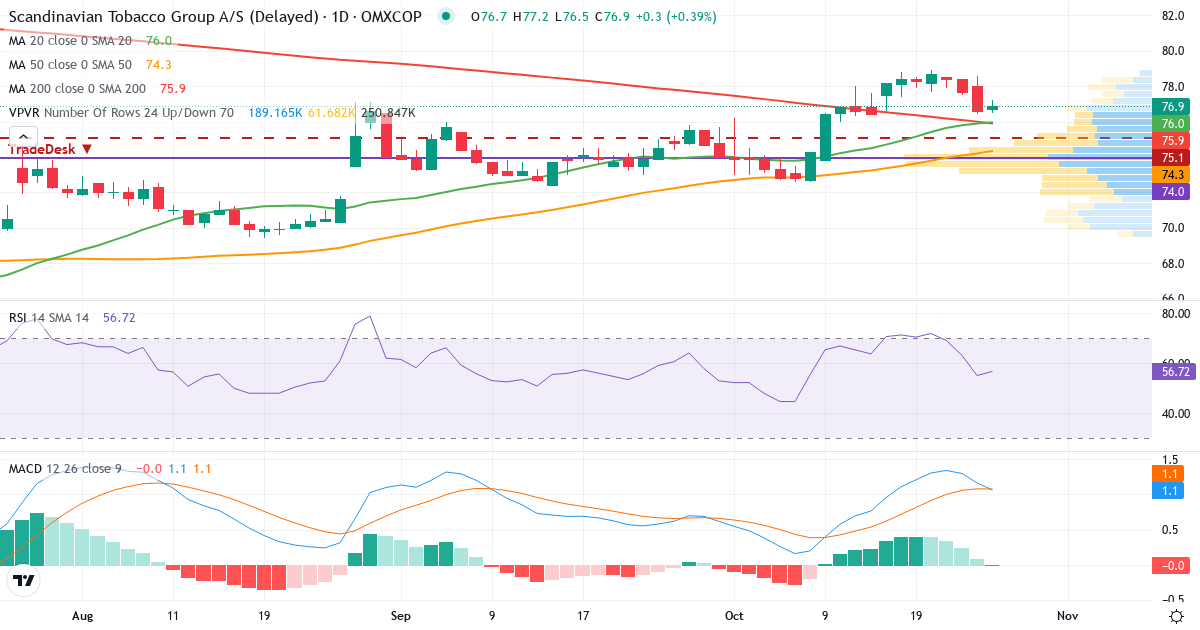Click the Oct label on time axis
The image size is (1200, 630).
coord(735,615)
